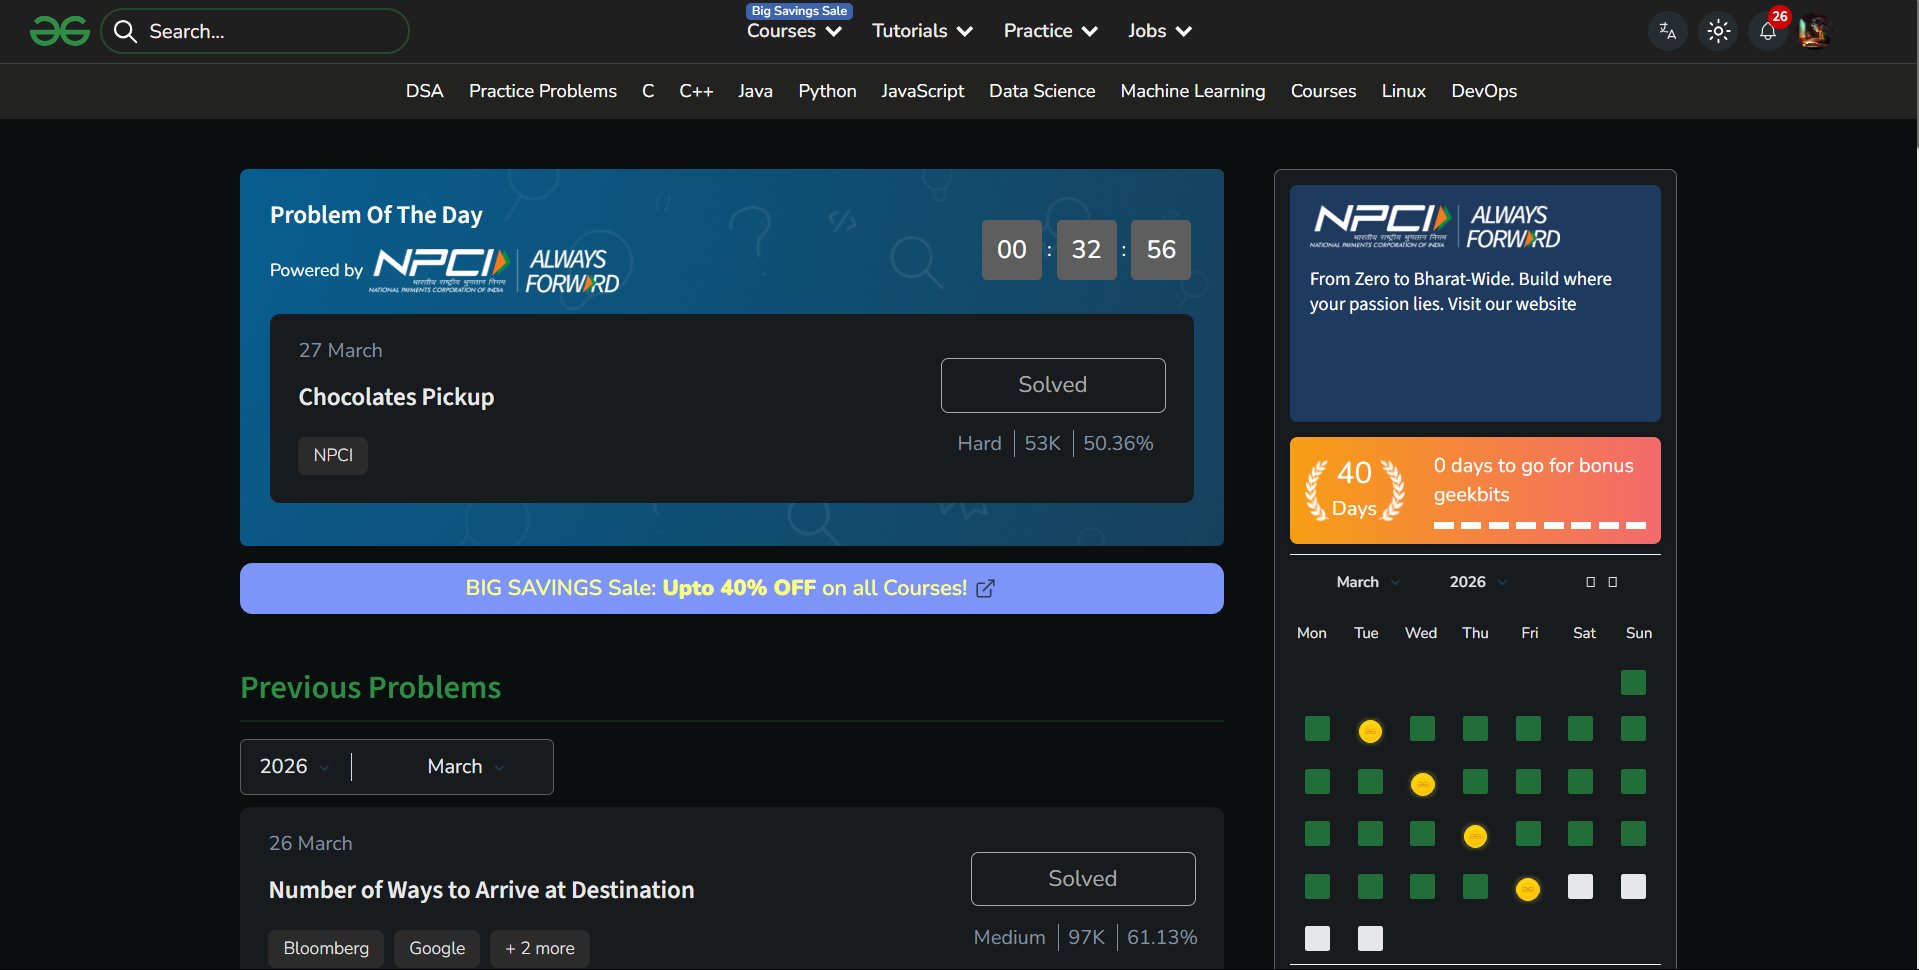This screenshot has height=970, width=1919.
Task: Open the NPCI 'From Zero to Bharat-Wide' ad card
Action: (x=1475, y=303)
